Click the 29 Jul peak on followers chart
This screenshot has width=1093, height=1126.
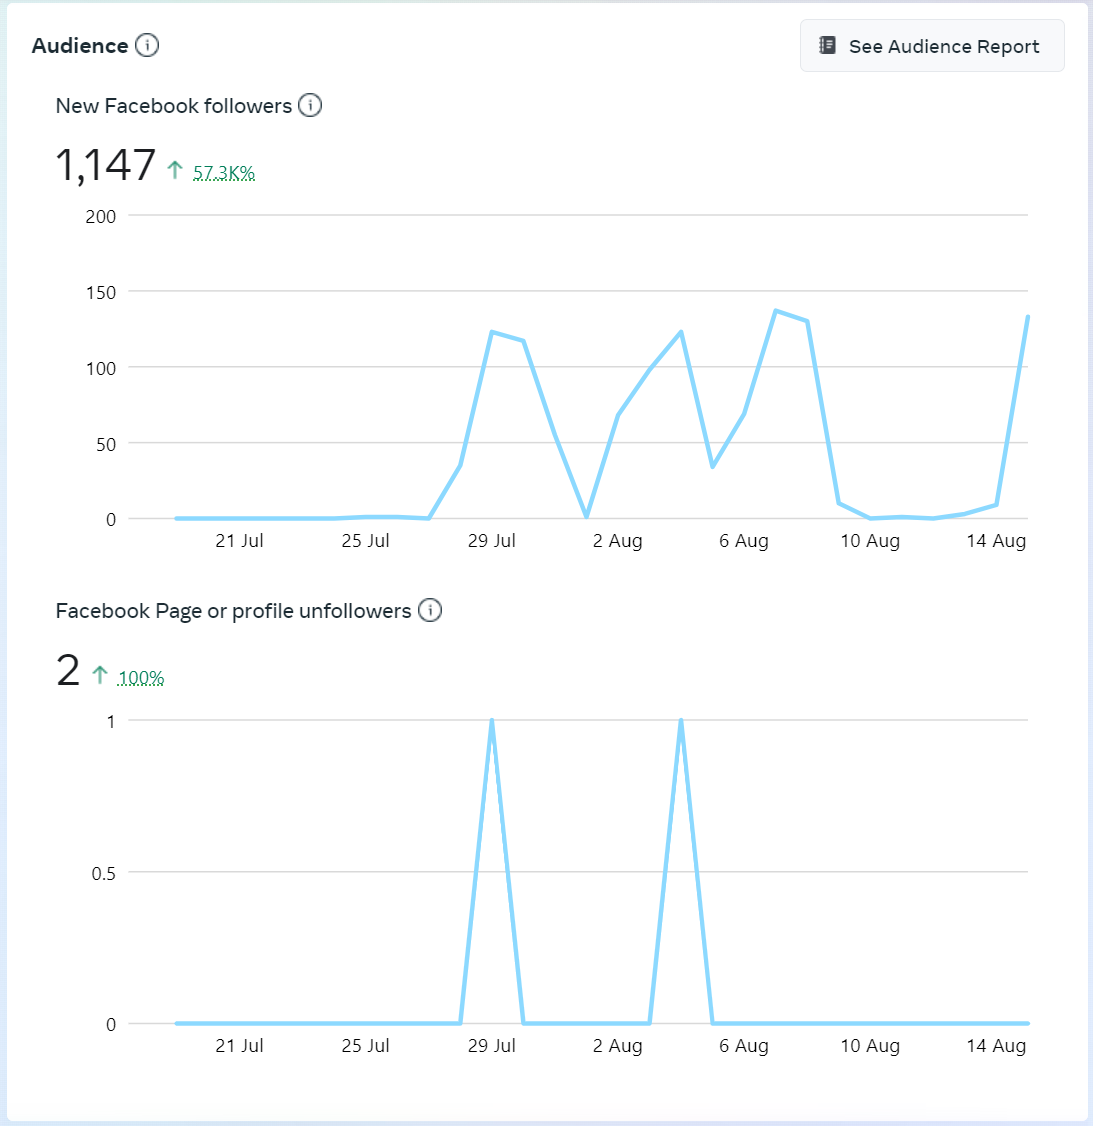click(x=492, y=332)
